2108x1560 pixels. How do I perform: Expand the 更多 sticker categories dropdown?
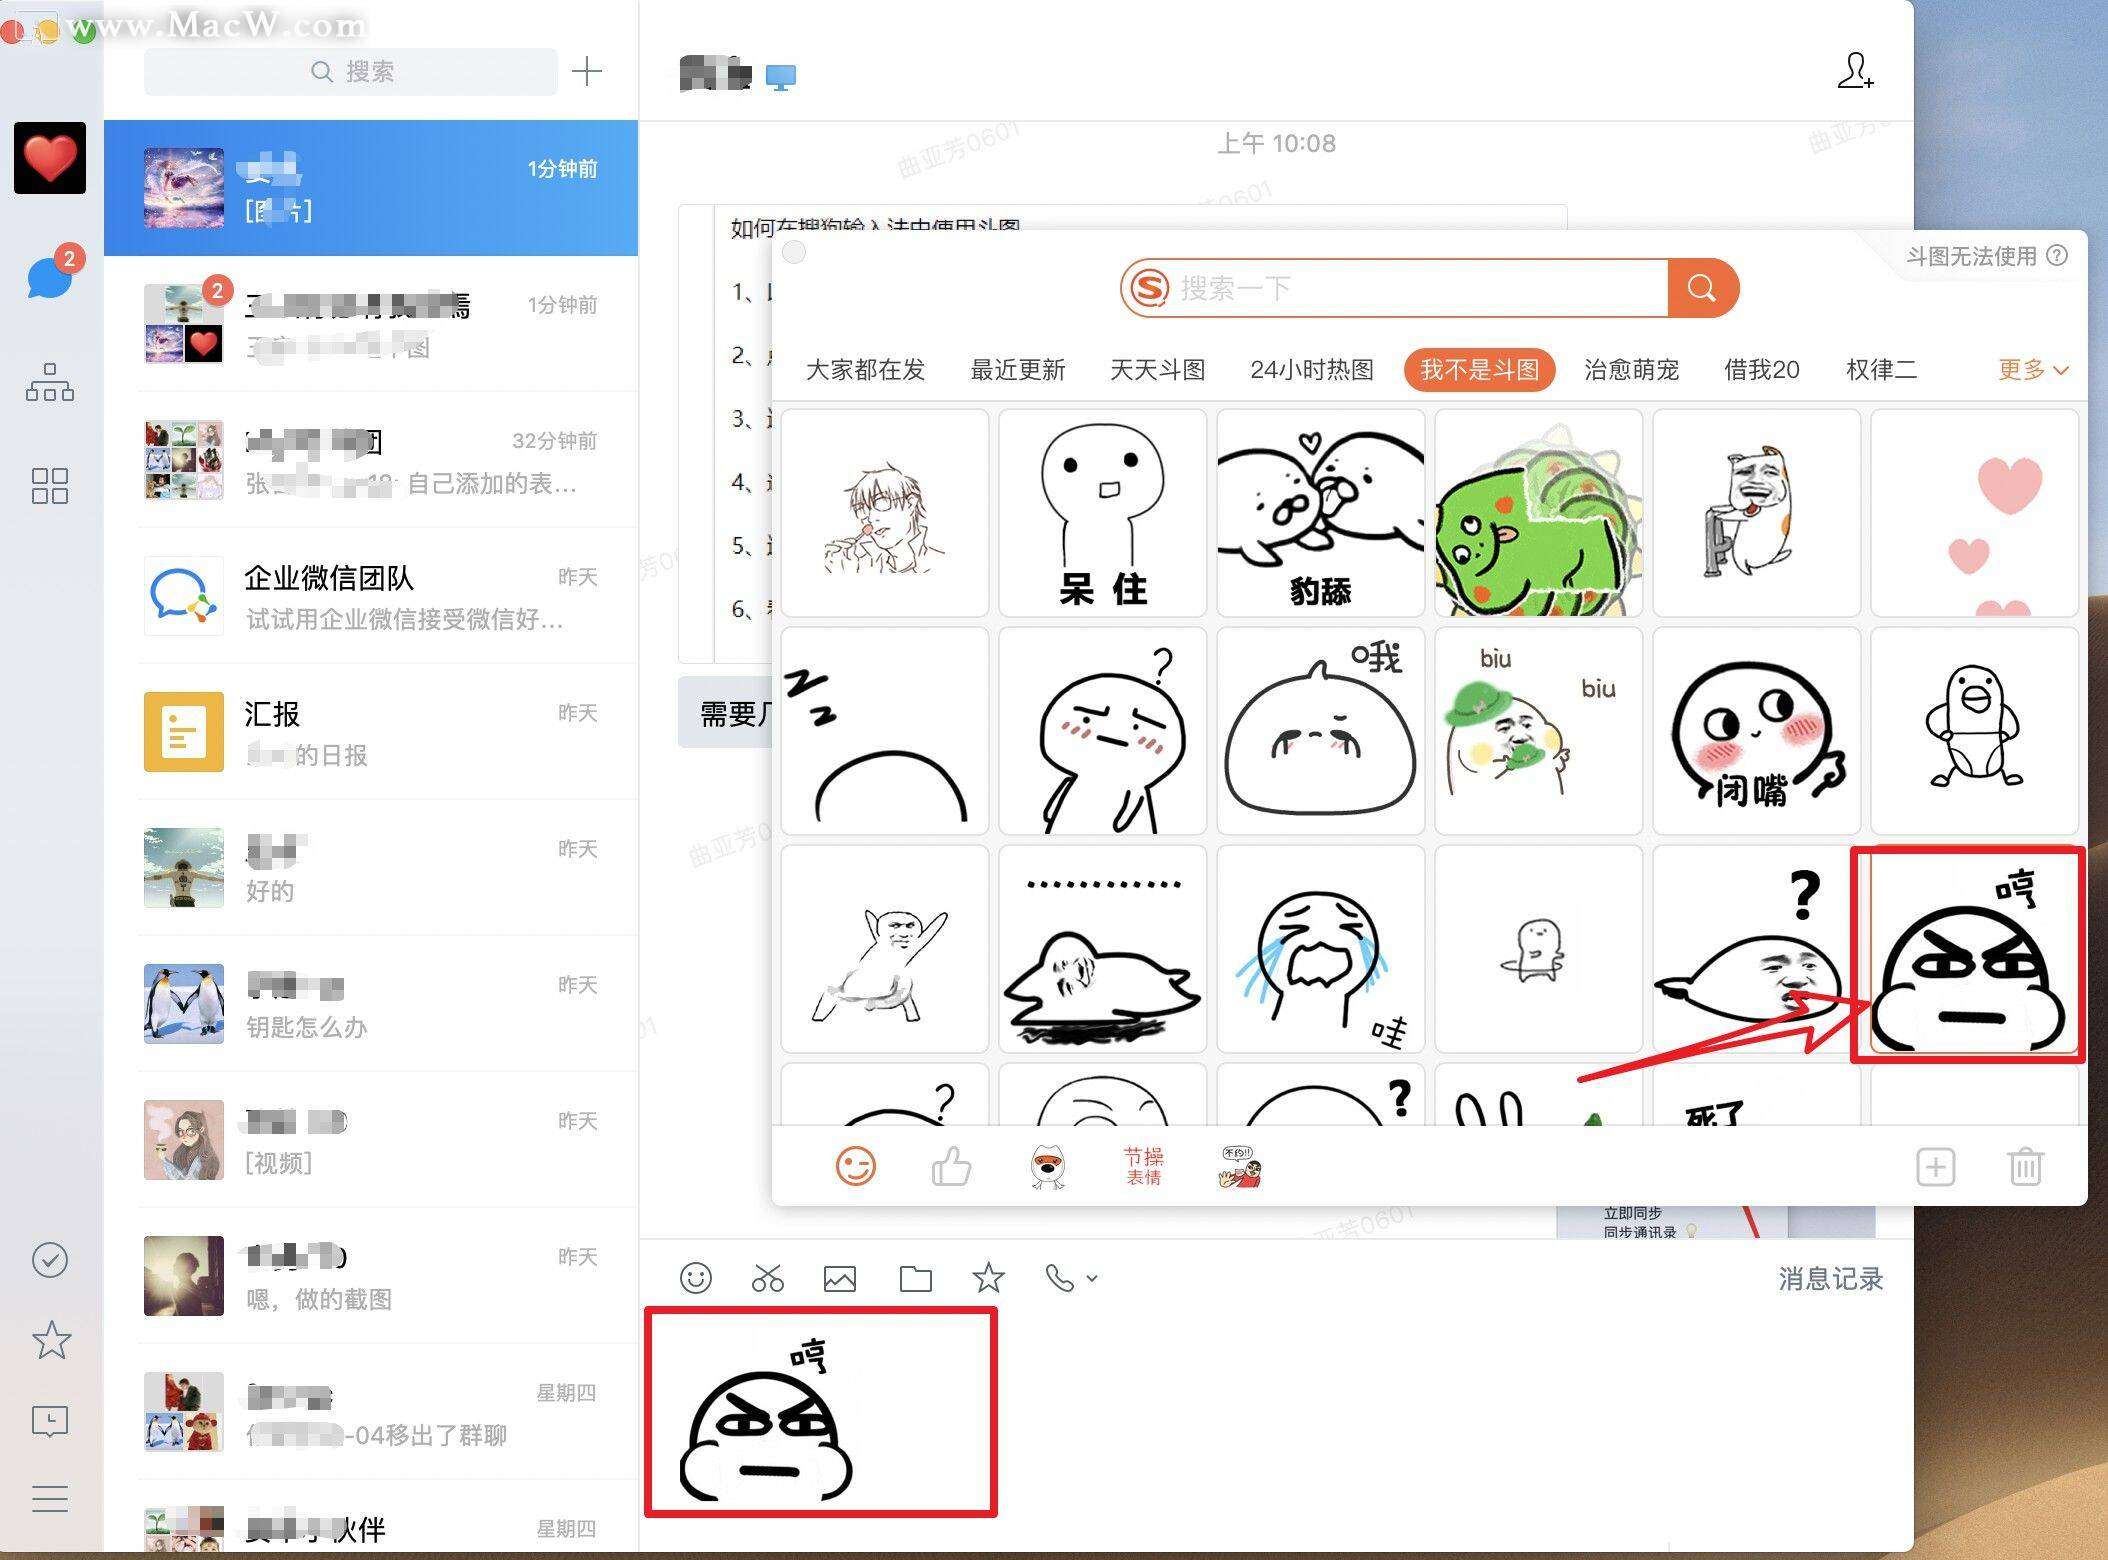[2032, 370]
